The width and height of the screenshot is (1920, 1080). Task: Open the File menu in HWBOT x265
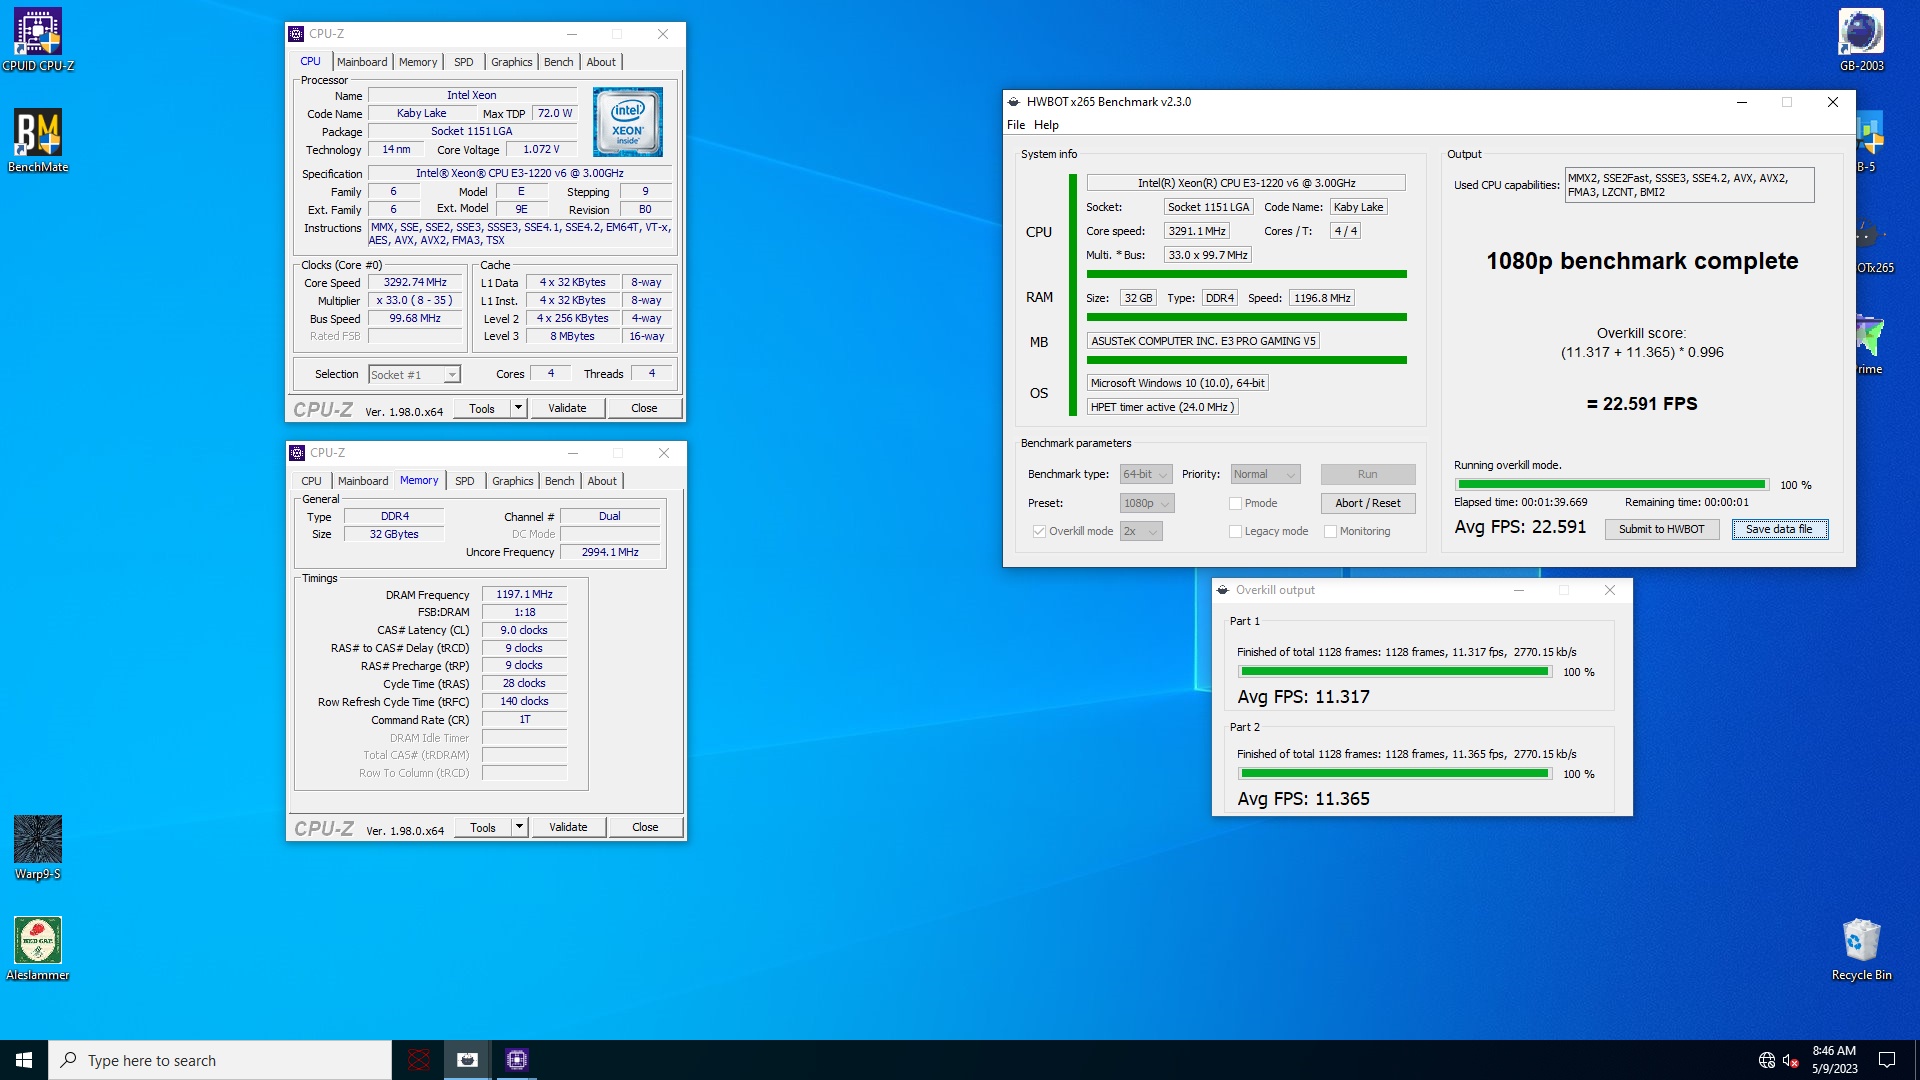pyautogui.click(x=1016, y=125)
